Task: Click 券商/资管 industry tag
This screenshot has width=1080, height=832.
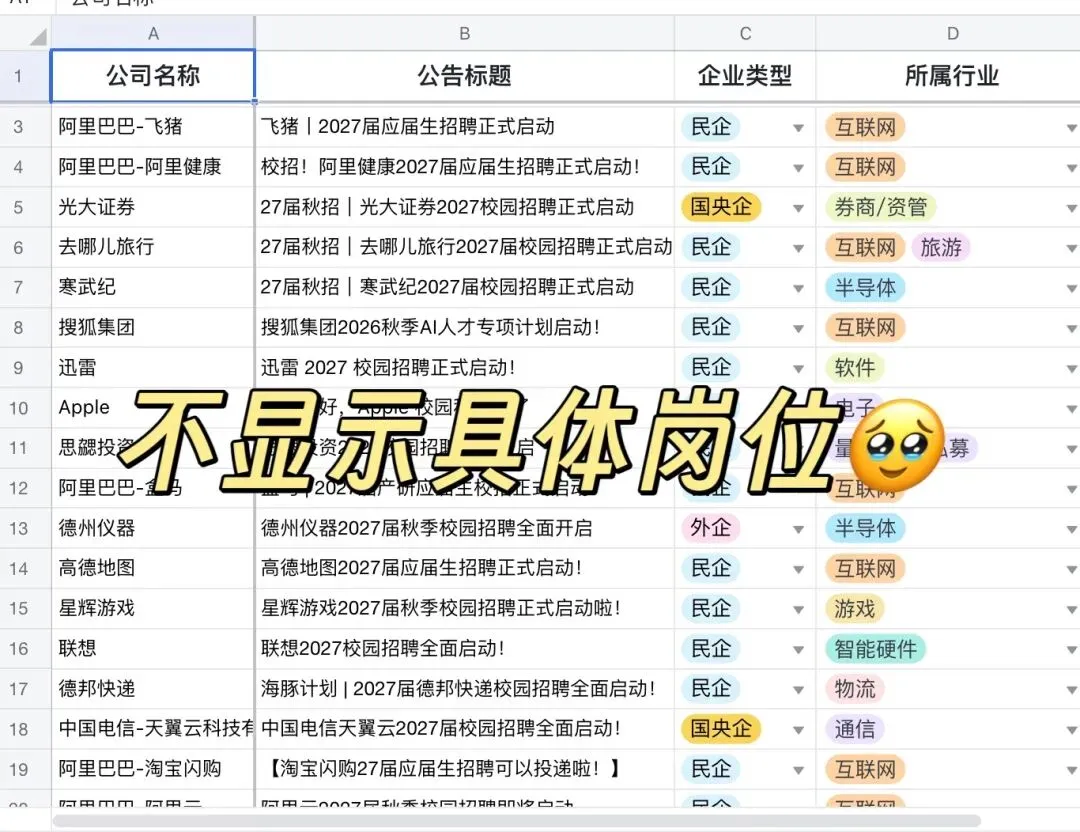Action: [880, 207]
